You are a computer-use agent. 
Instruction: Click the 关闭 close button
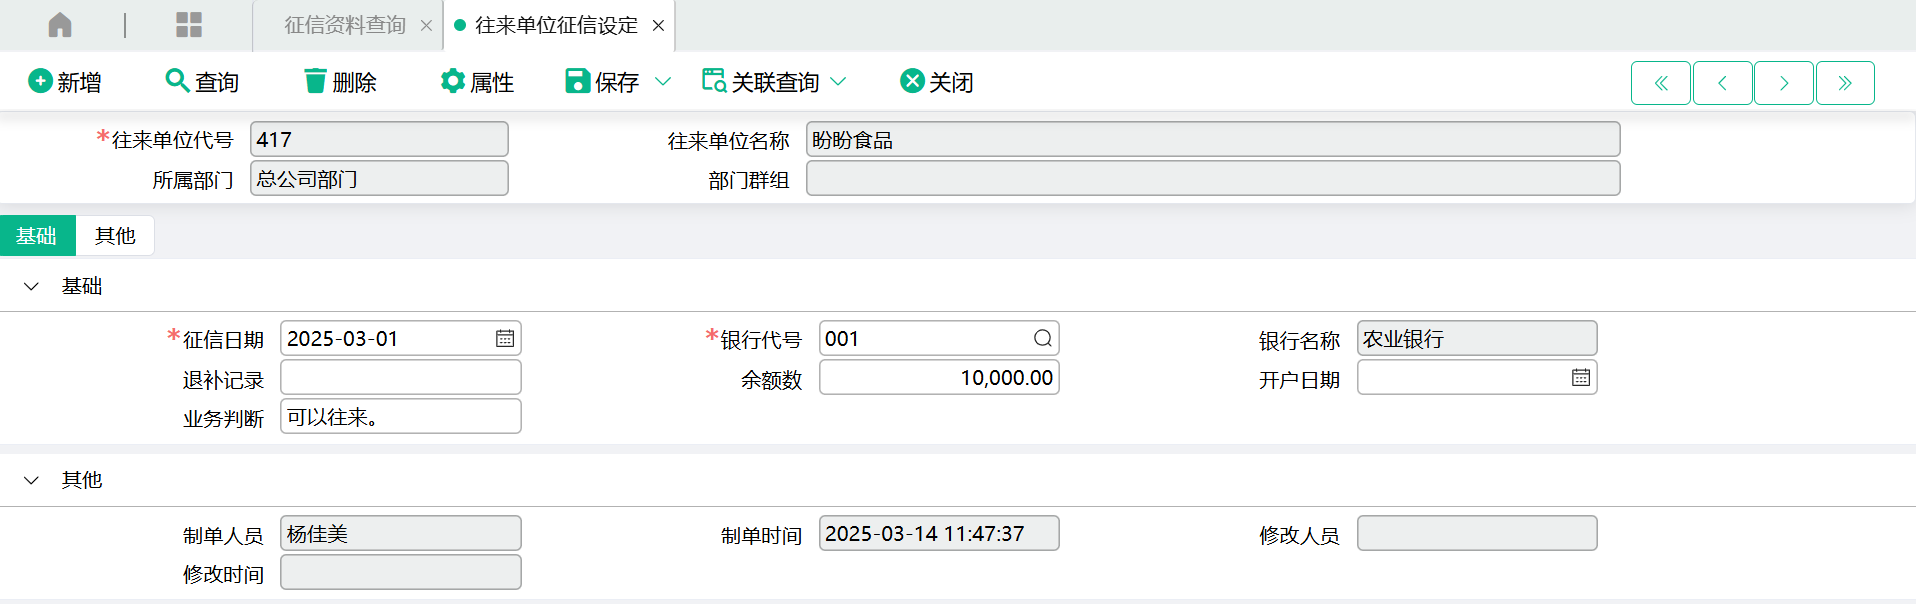coord(937,82)
